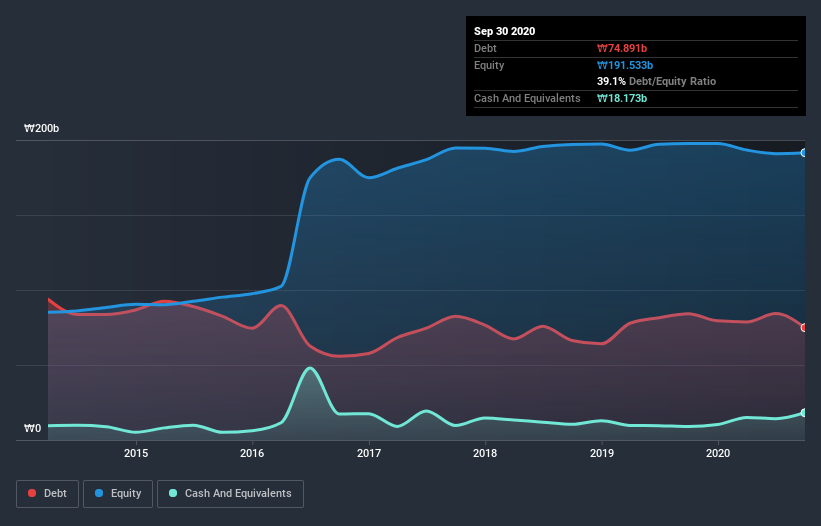The width and height of the screenshot is (821, 526).
Task: Toggle the Equity legend button
Action: pos(118,494)
